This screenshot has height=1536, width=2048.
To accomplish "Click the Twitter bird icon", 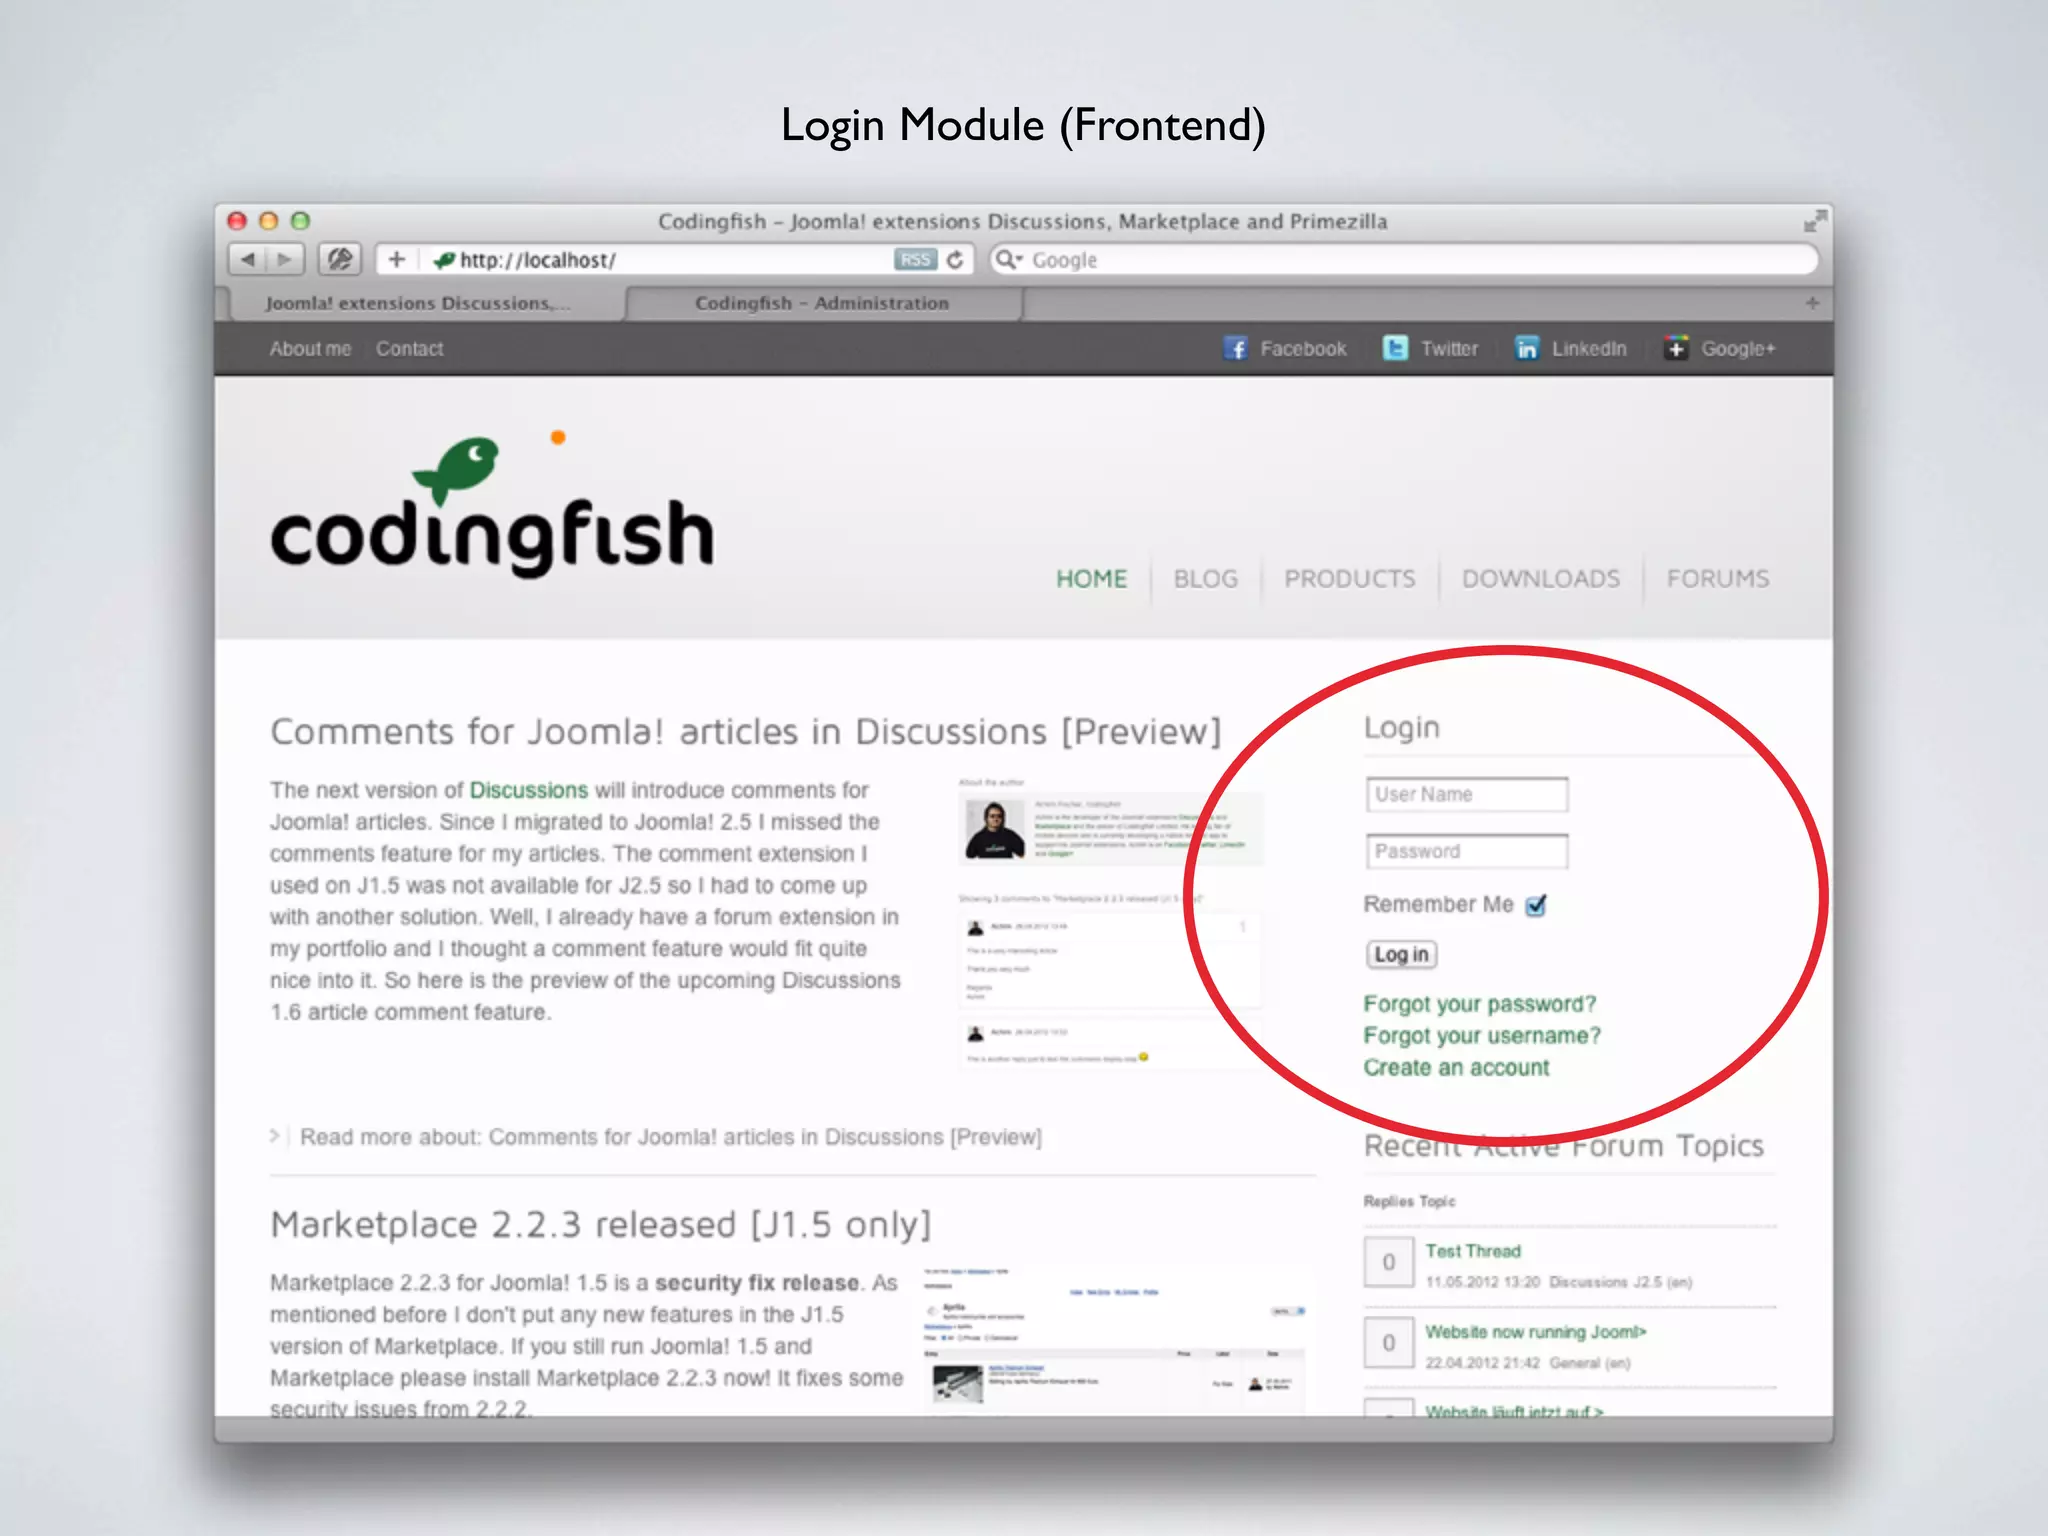I will coord(1395,348).
